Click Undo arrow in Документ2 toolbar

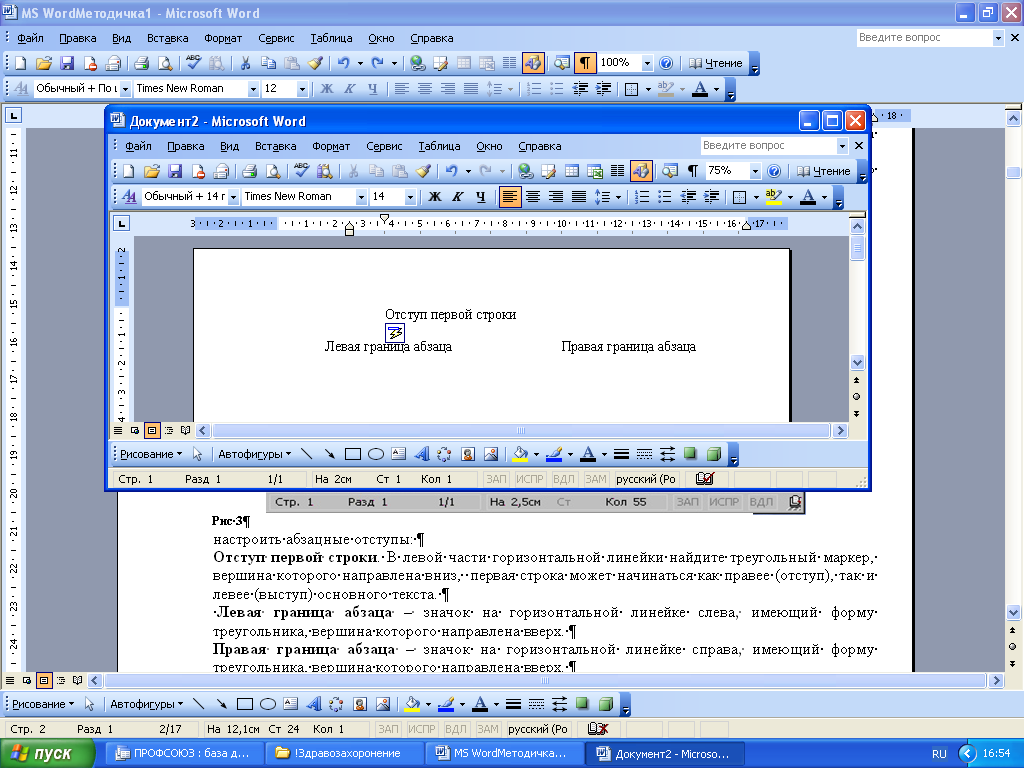pyautogui.click(x=451, y=171)
